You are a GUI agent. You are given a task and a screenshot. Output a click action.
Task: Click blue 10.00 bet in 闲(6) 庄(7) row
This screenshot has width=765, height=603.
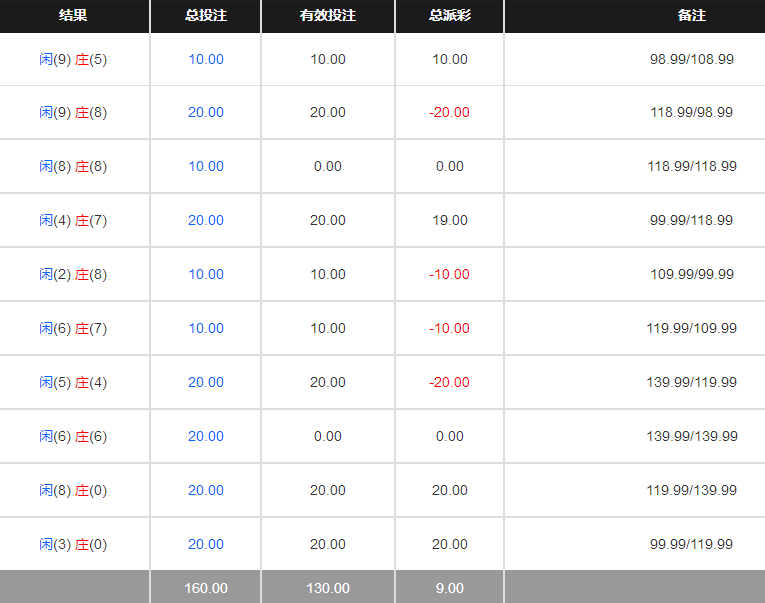tap(206, 328)
